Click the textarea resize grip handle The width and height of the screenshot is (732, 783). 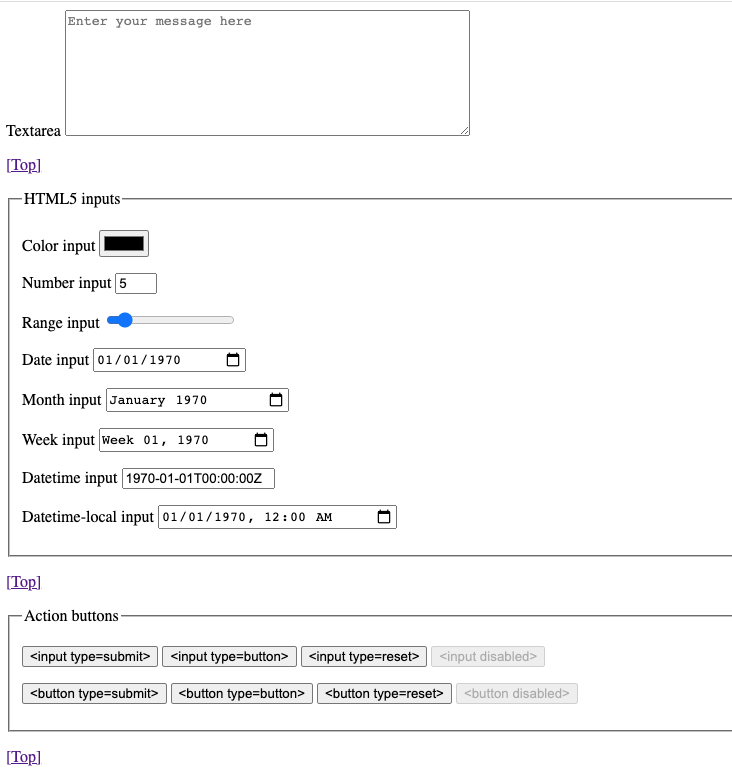pyautogui.click(x=464, y=130)
